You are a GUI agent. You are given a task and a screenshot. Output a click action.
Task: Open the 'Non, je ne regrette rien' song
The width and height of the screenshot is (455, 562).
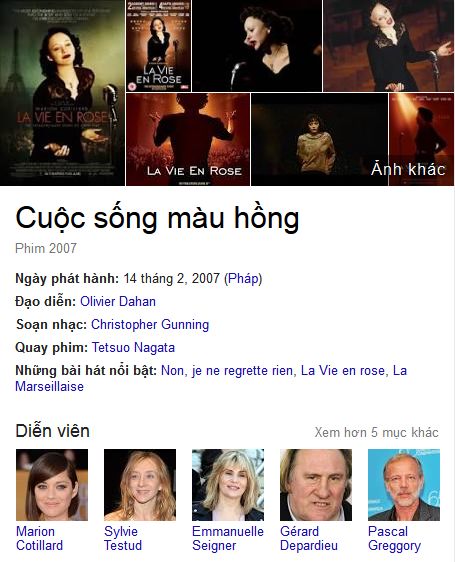[227, 370]
